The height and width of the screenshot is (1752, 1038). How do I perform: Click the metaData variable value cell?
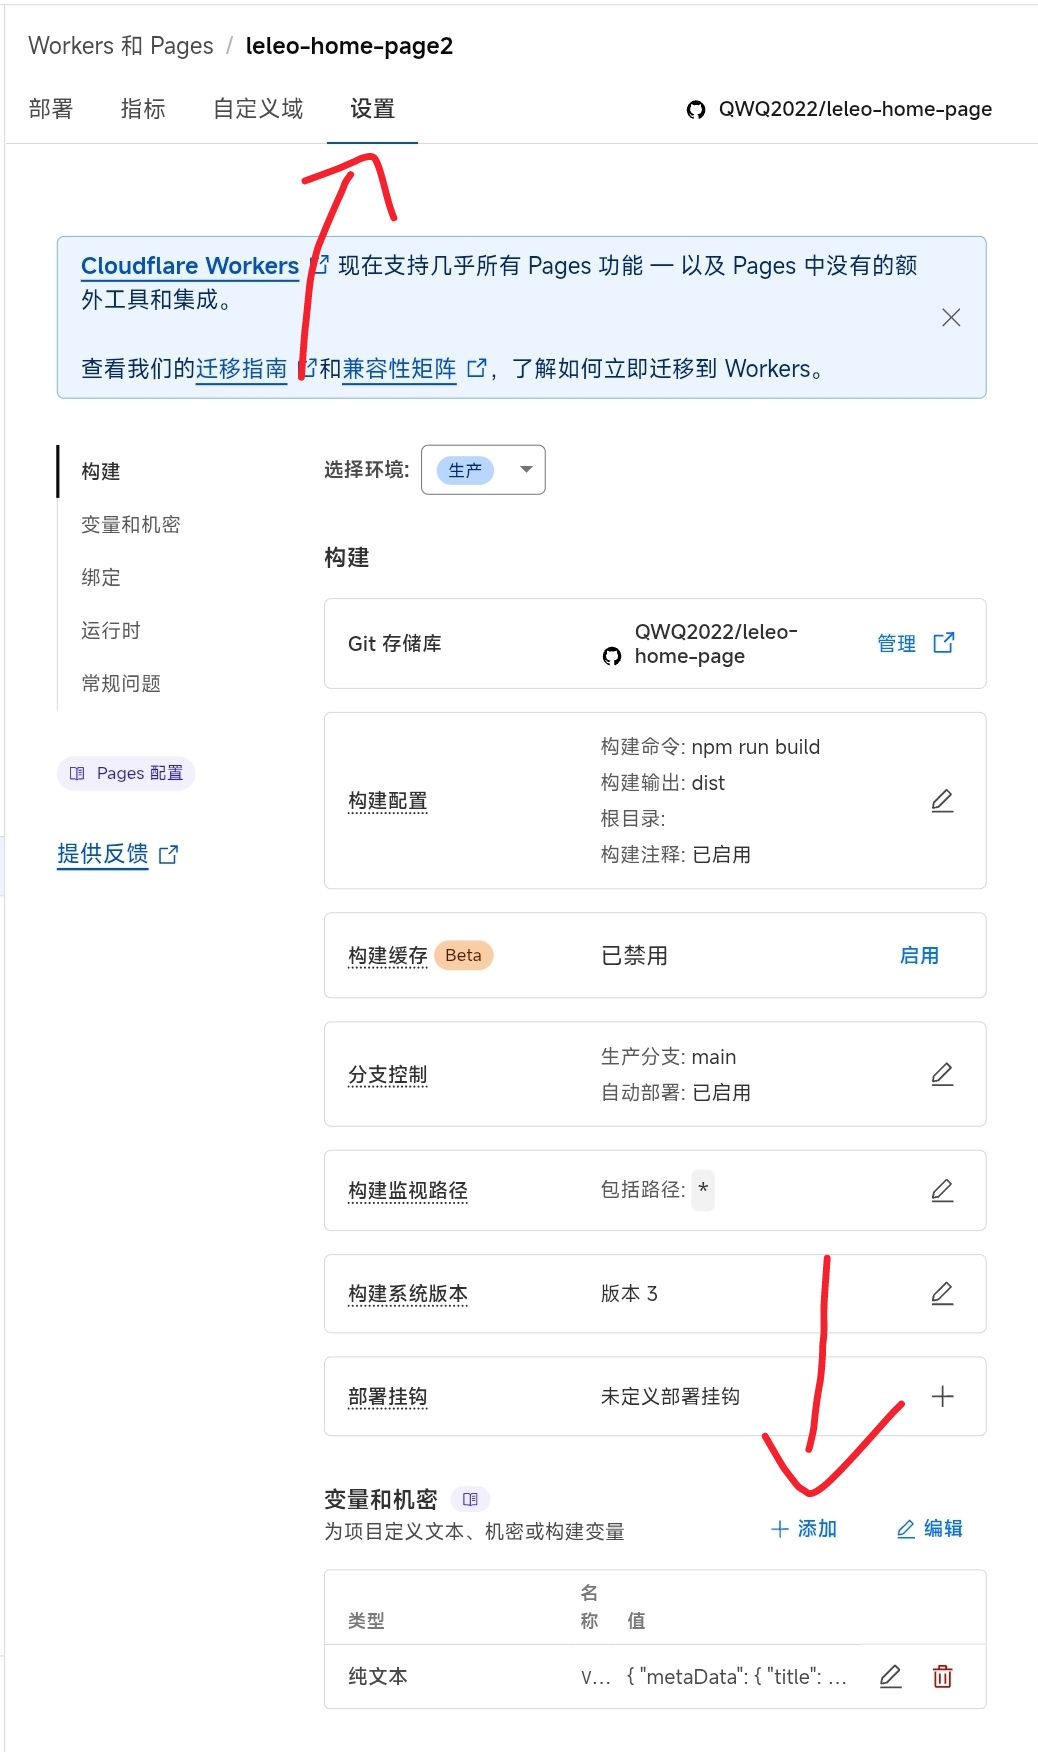[736, 1677]
